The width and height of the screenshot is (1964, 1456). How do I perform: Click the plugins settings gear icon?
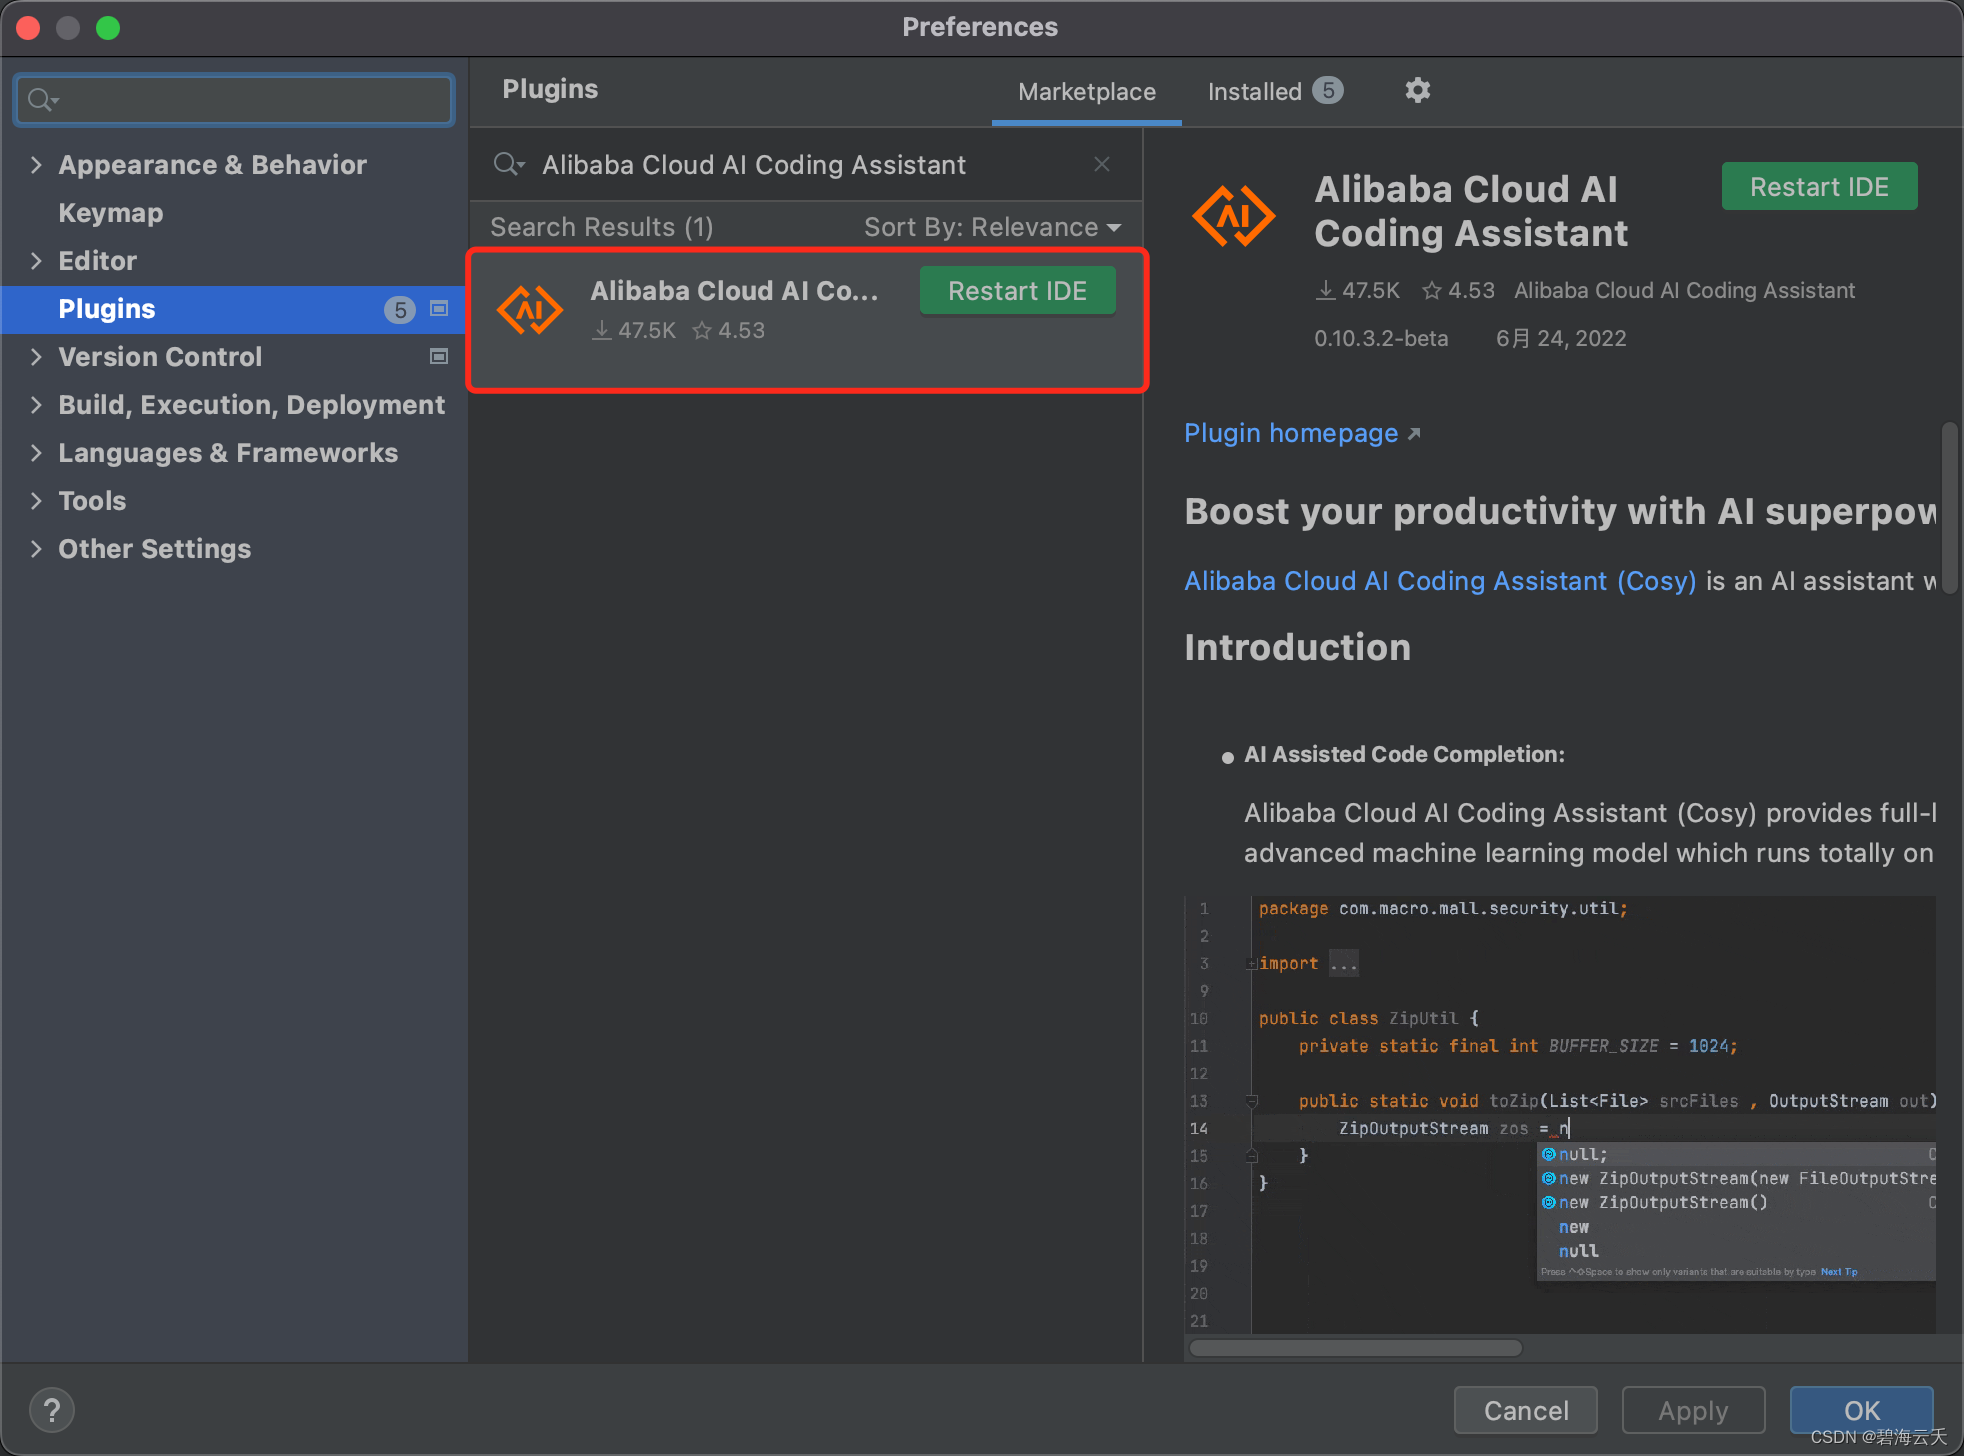pos(1417,91)
